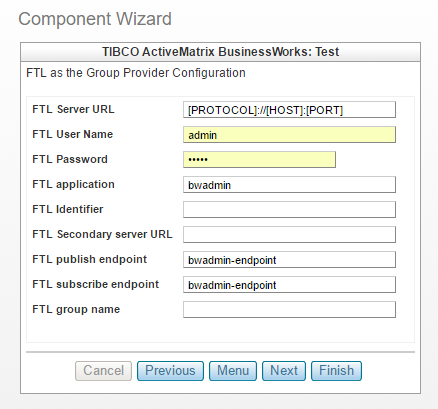Click the FTL application text box
This screenshot has height=409, width=438.
[x=289, y=185]
